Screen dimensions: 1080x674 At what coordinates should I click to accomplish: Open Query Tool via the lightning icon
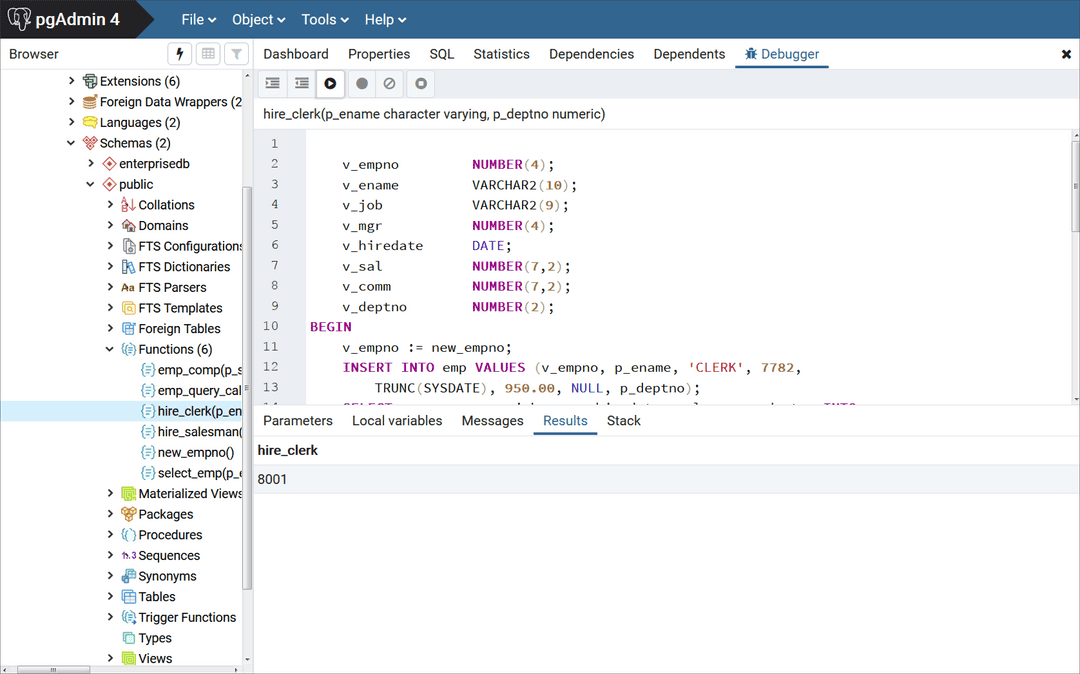[x=180, y=54]
